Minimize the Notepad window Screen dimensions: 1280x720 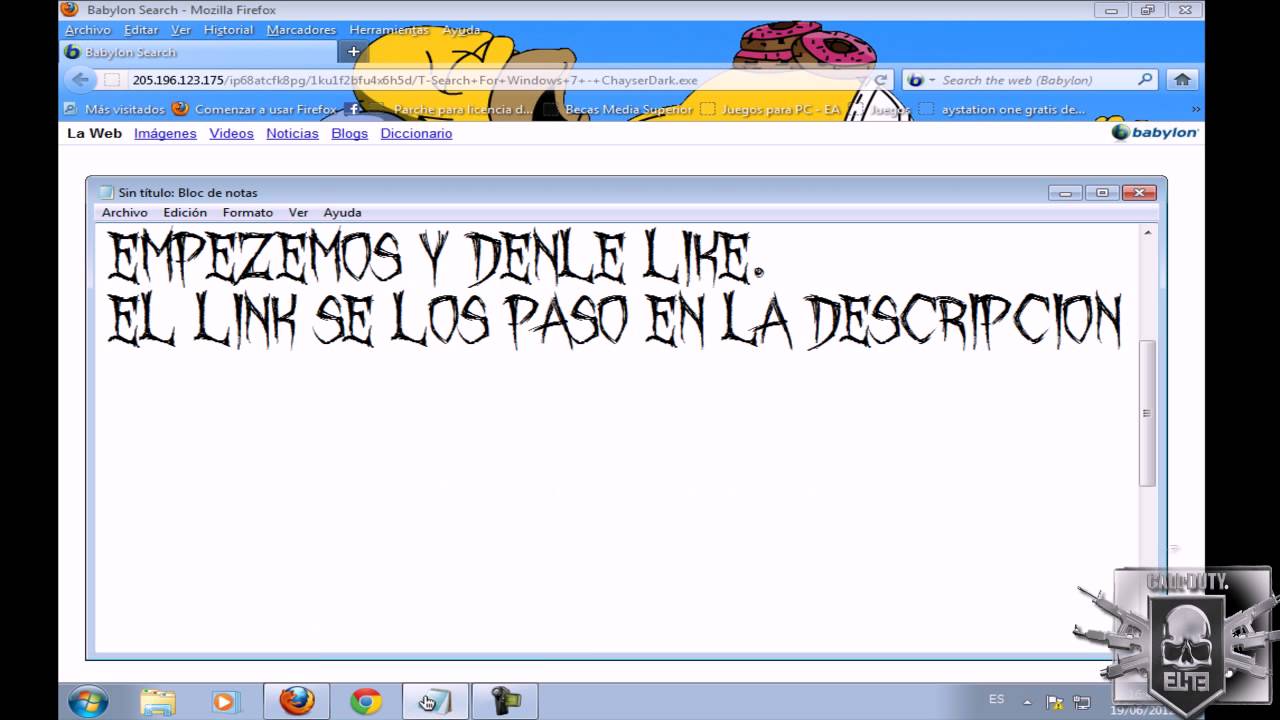coord(1065,193)
